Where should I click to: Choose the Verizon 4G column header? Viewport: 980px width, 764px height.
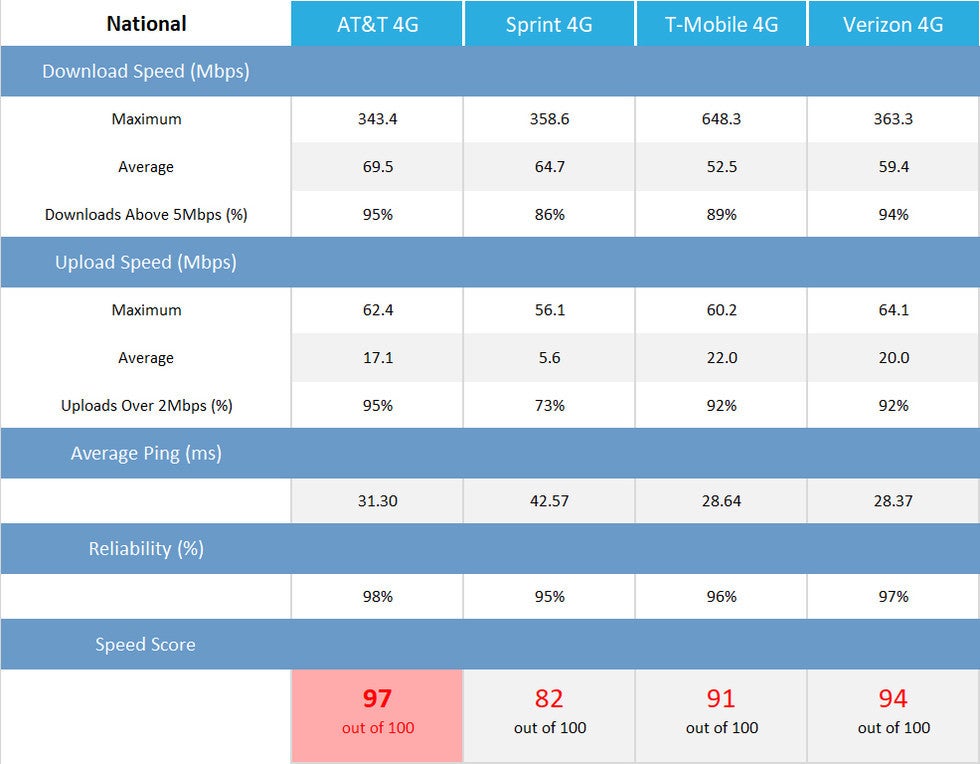(893, 24)
